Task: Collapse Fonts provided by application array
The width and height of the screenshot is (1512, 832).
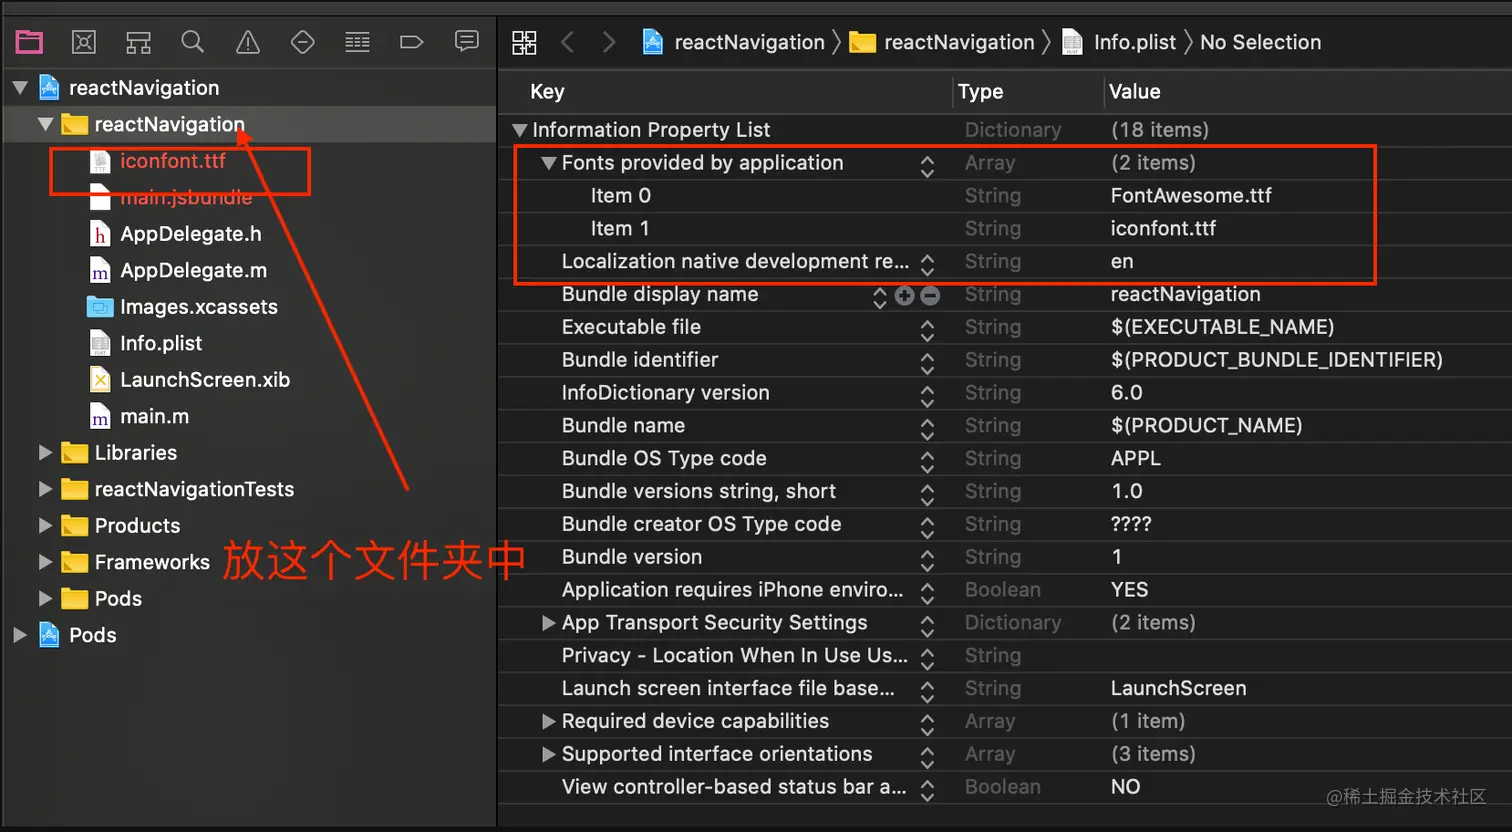Action: pyautogui.click(x=548, y=163)
